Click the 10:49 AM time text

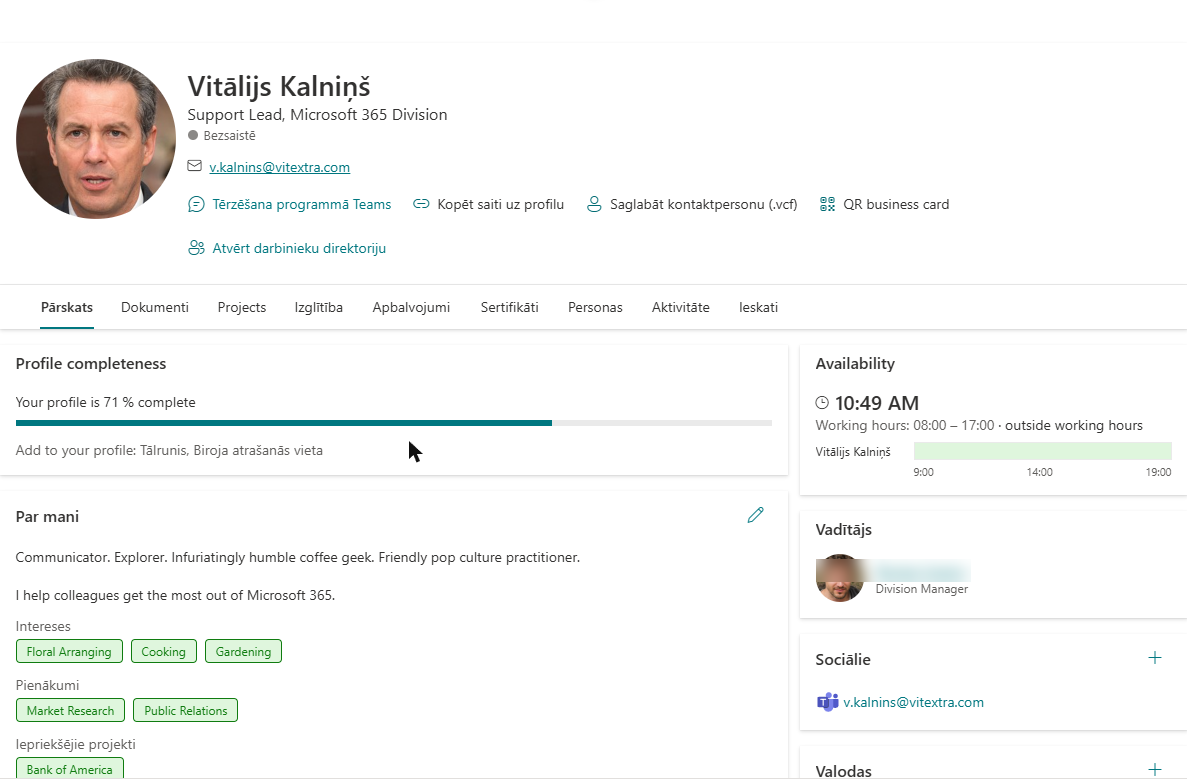pos(877,403)
